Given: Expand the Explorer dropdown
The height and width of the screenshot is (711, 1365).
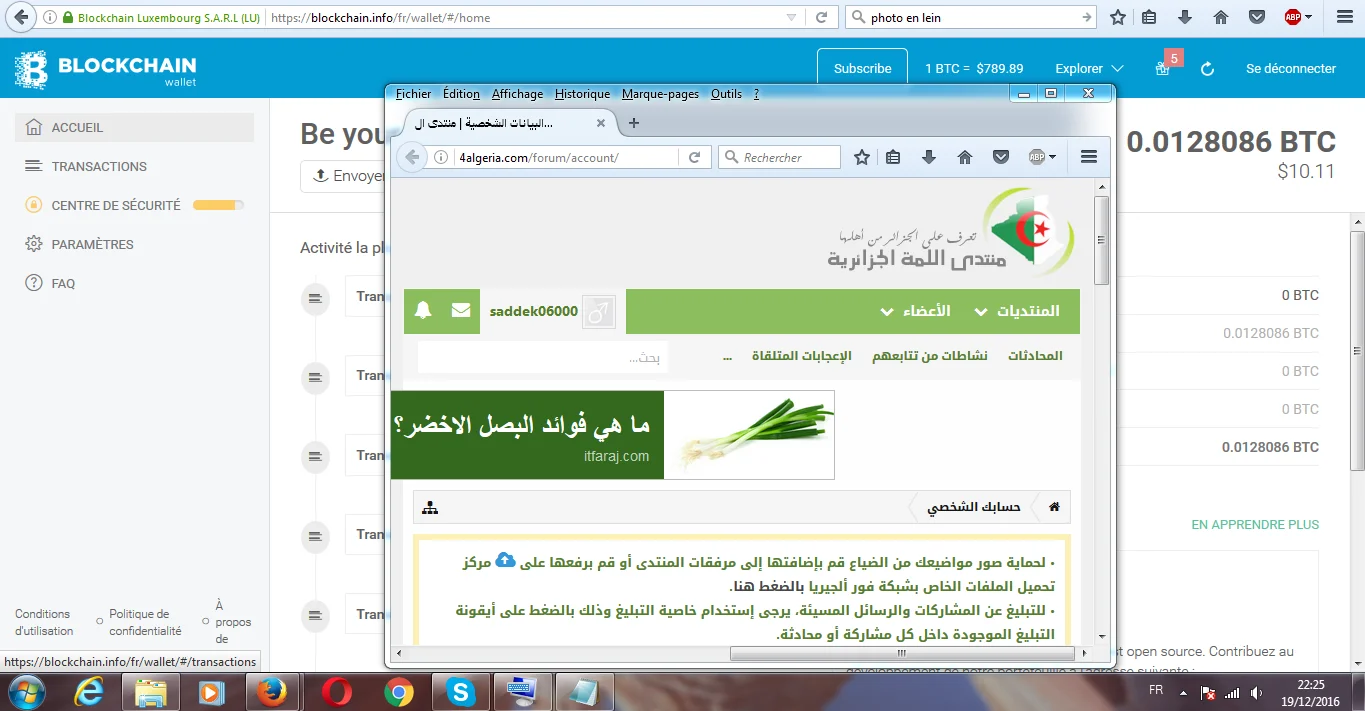Looking at the screenshot, I should click(1089, 69).
